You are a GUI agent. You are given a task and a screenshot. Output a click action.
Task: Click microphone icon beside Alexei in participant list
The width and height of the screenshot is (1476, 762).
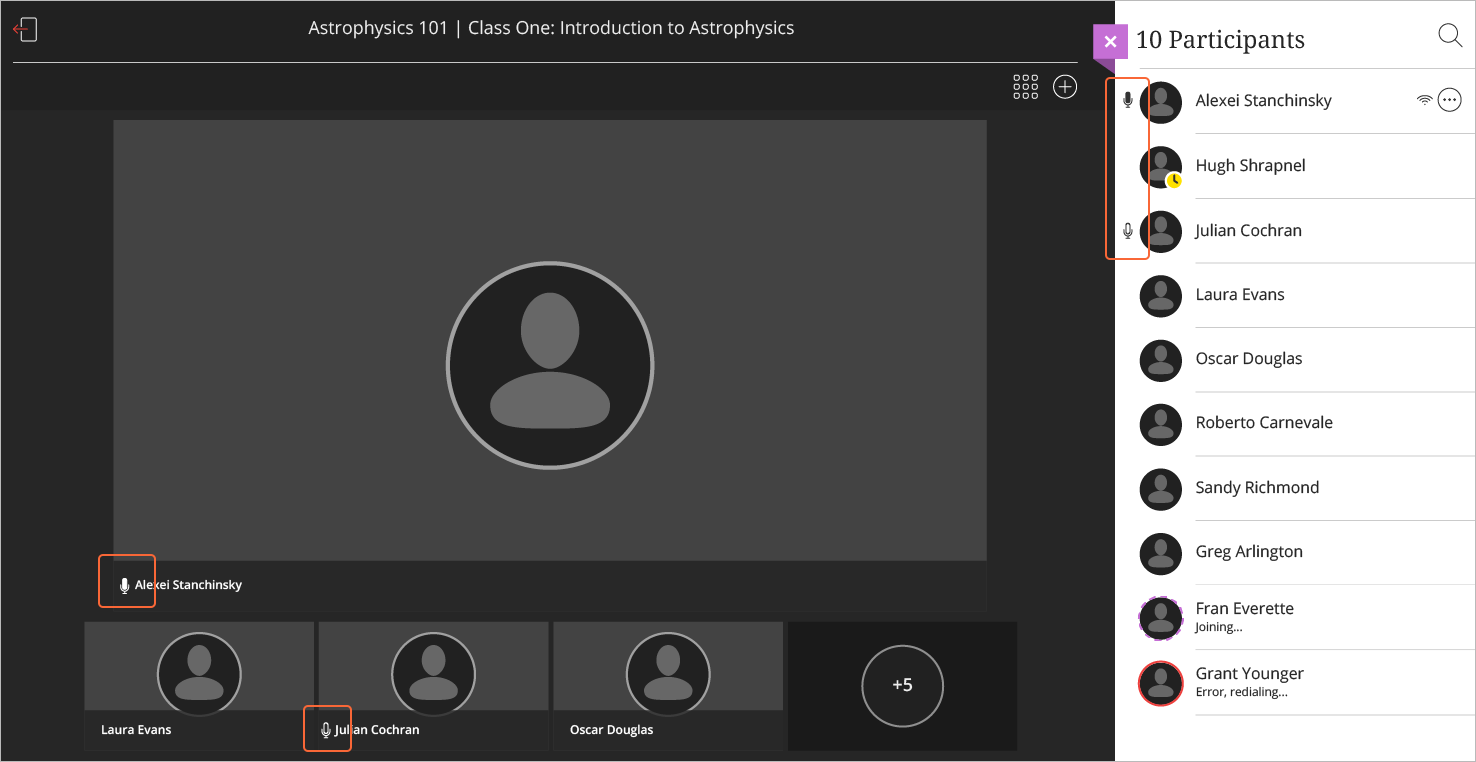[x=1128, y=100]
